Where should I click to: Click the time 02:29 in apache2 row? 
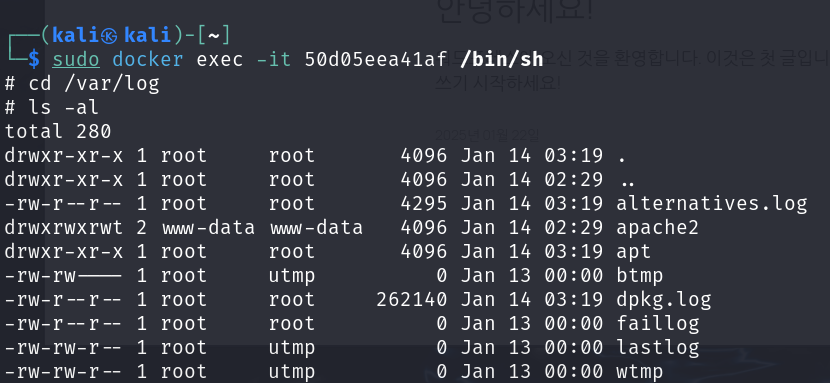[x=573, y=228]
